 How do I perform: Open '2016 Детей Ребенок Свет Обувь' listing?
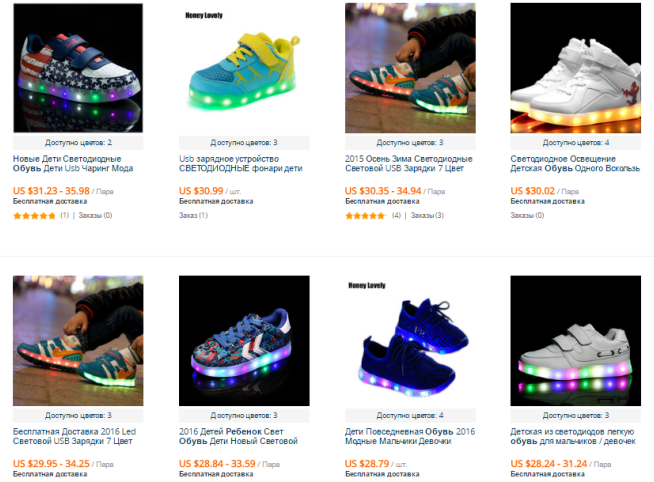(238, 436)
